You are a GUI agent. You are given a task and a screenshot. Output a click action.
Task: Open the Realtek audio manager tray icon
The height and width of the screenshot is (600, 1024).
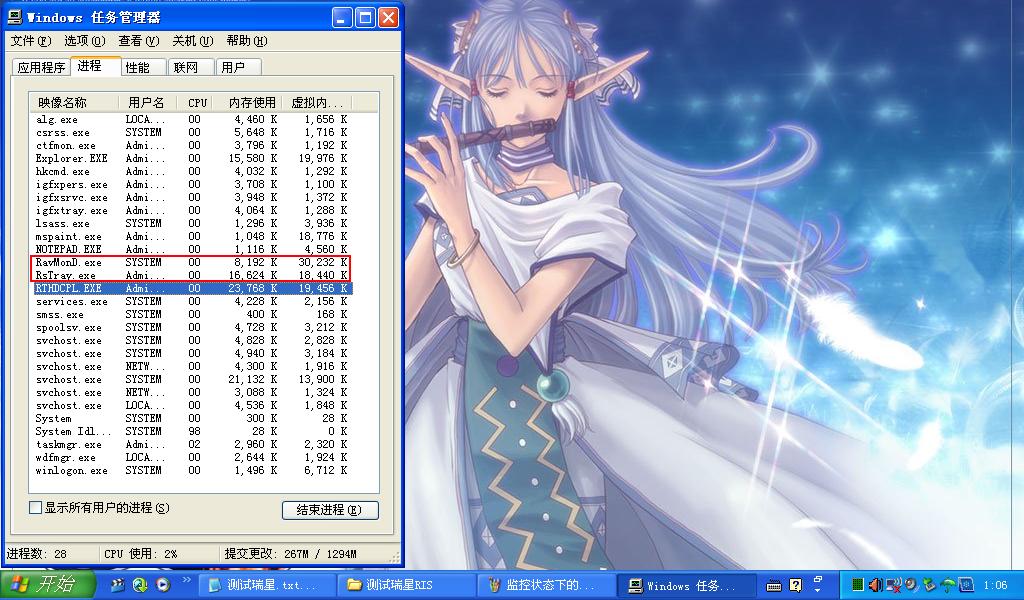click(910, 585)
